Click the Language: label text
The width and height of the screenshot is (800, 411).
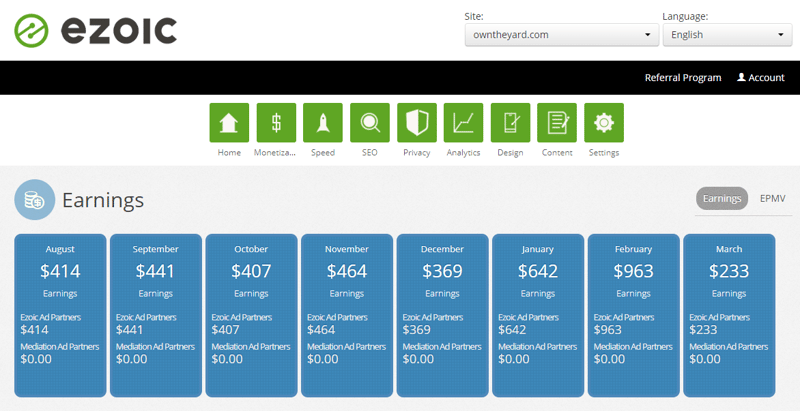685,16
